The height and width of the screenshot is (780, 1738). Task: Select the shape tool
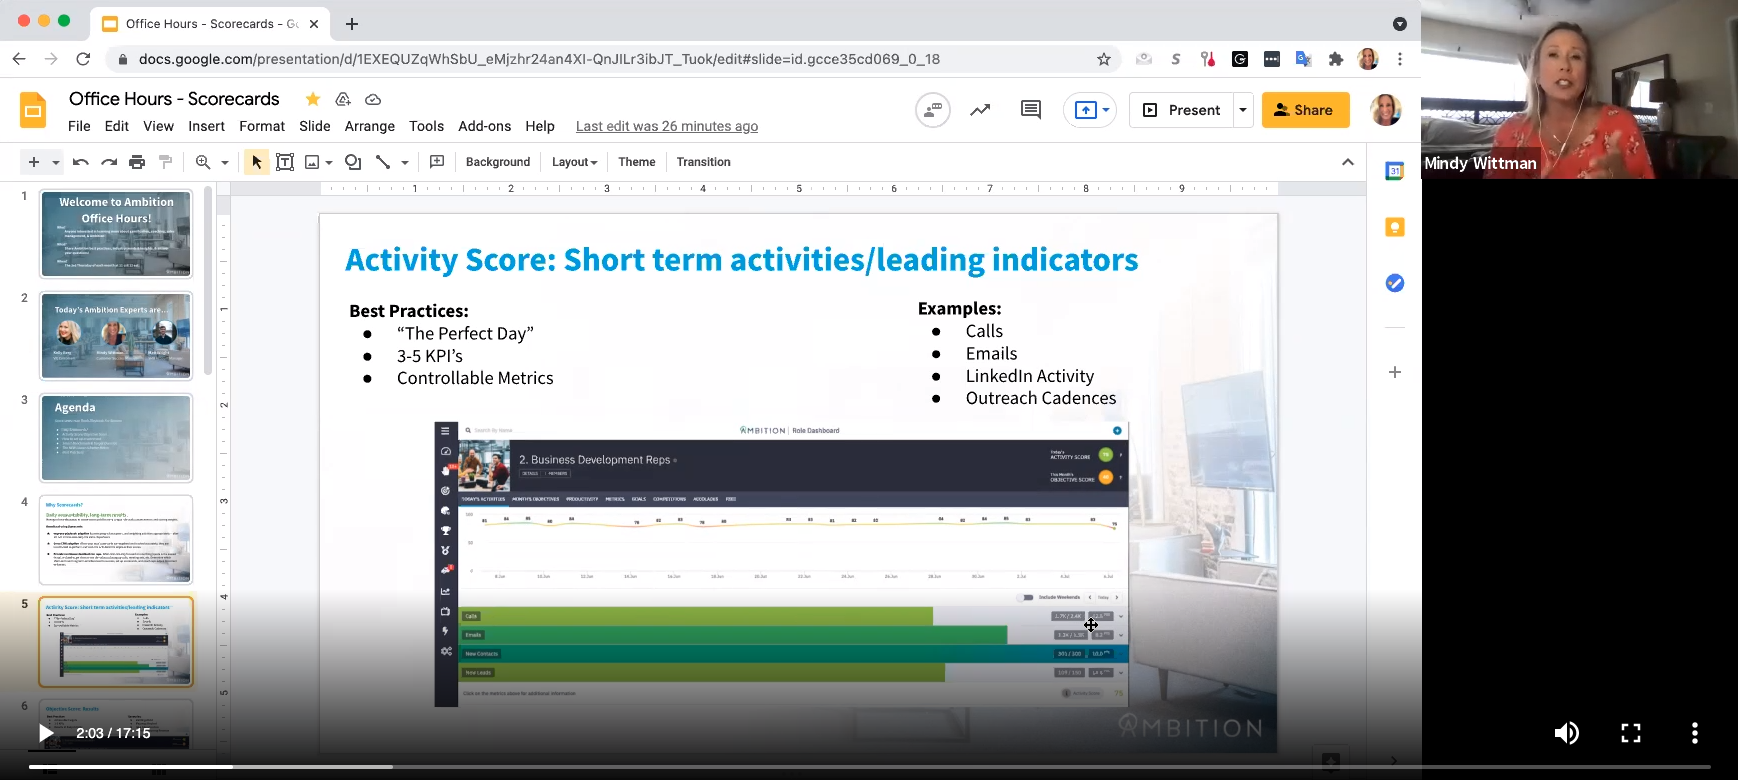click(x=353, y=162)
